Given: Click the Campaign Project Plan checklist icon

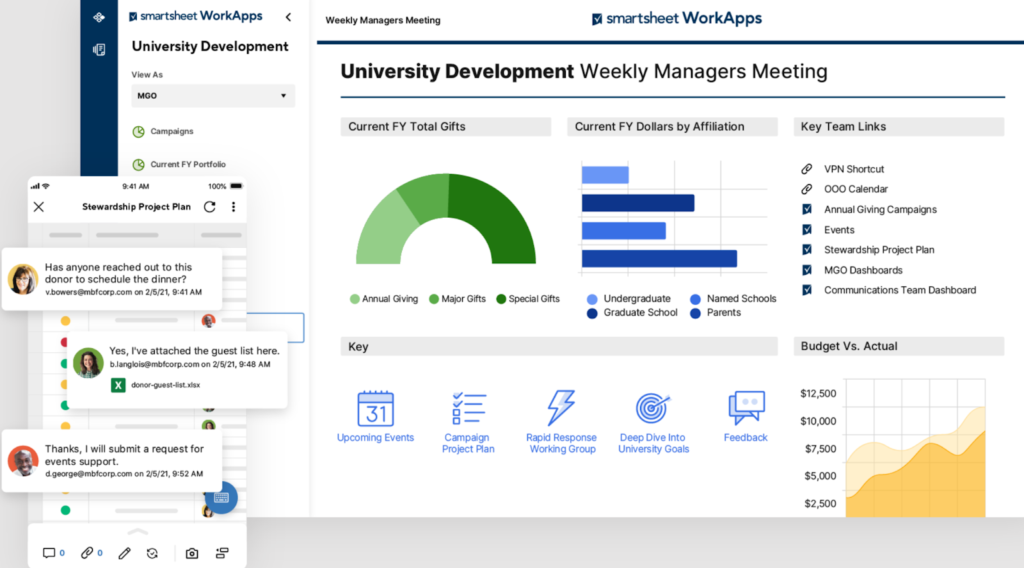Looking at the screenshot, I should [x=468, y=409].
